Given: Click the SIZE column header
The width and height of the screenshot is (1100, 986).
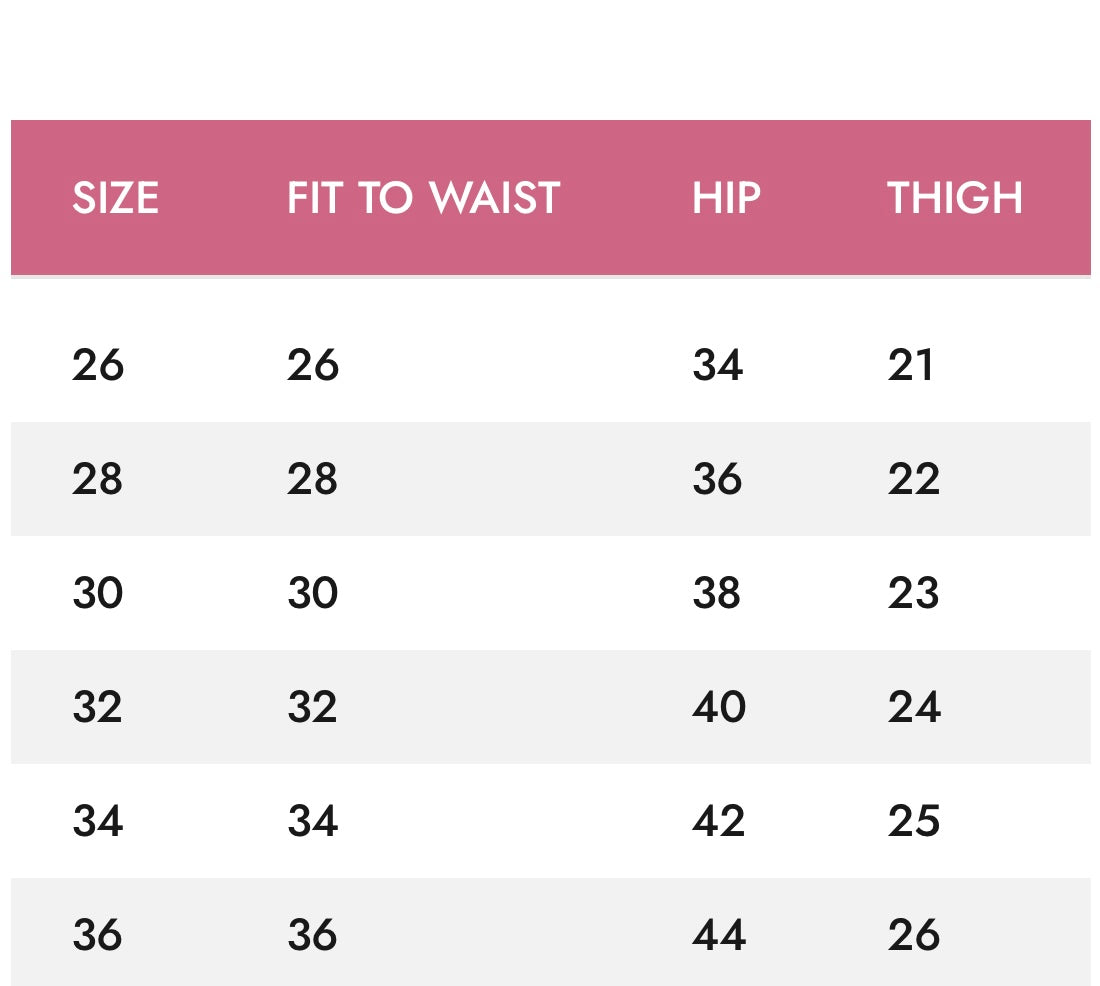Looking at the screenshot, I should click(115, 198).
